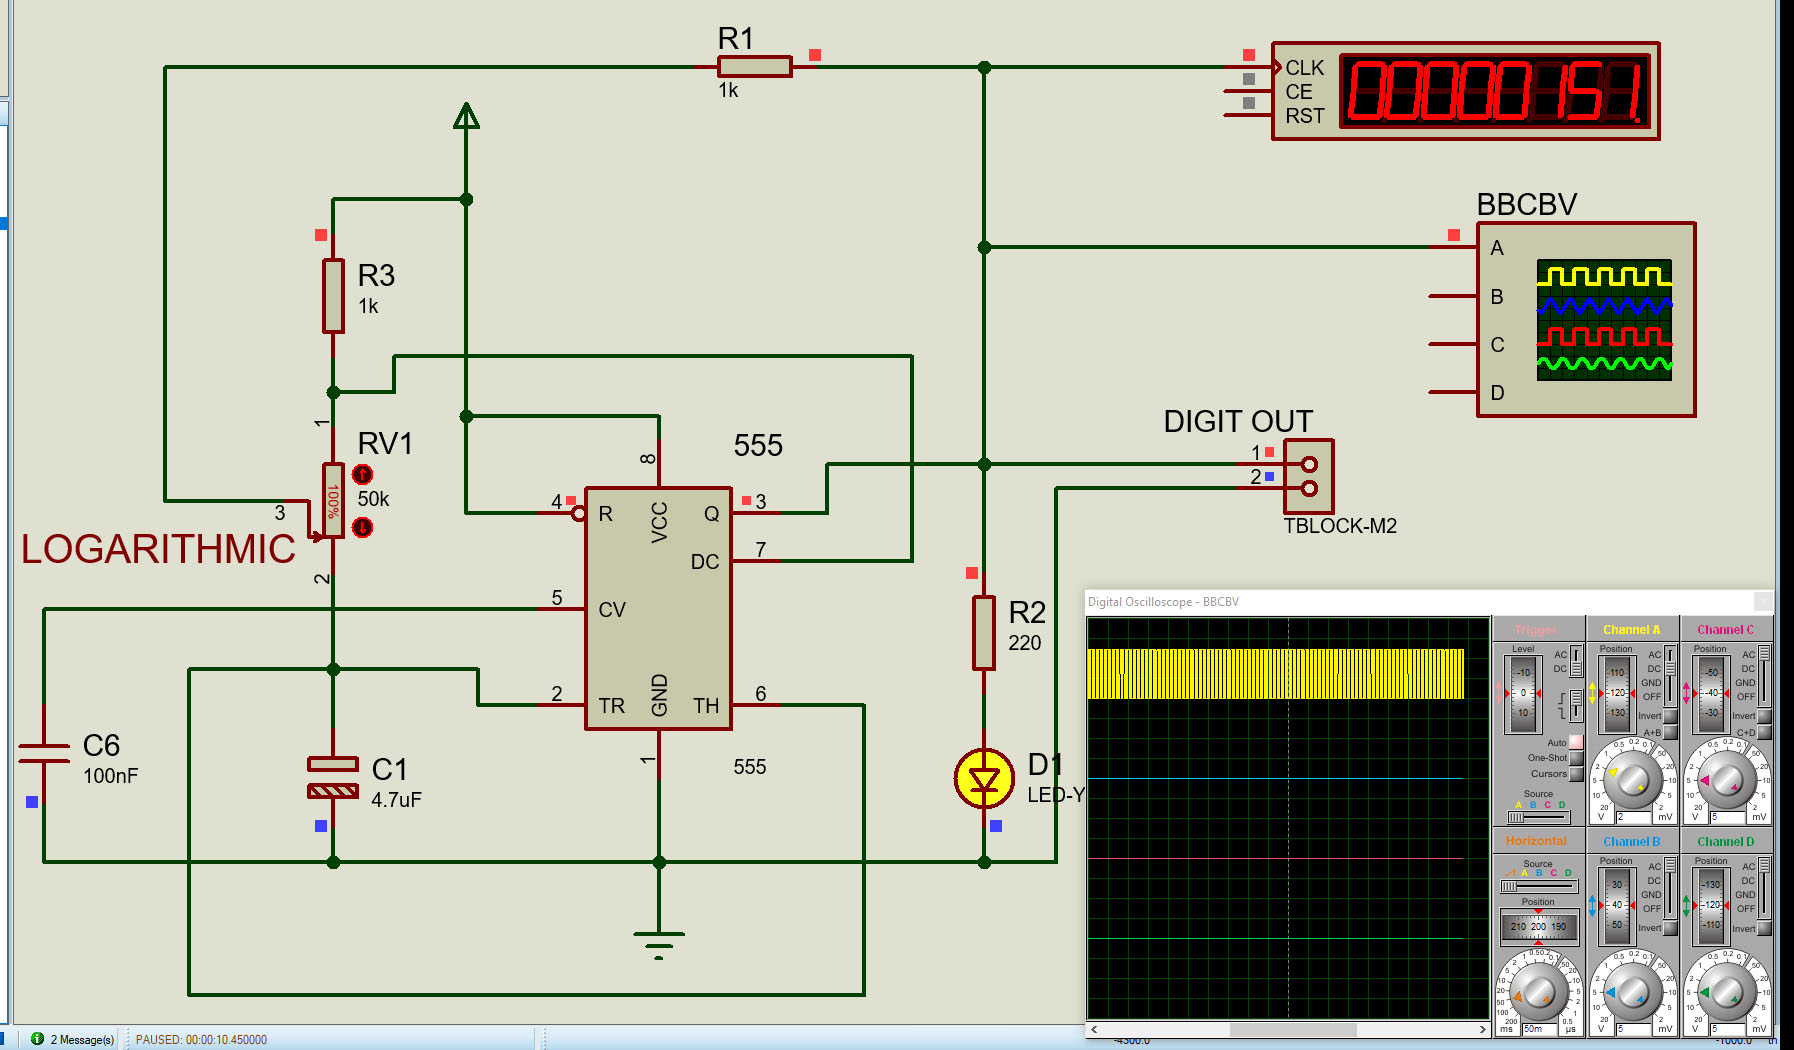Click the Channel B Position thumbwheel
This screenshot has height=1050, width=1794.
point(1617,905)
